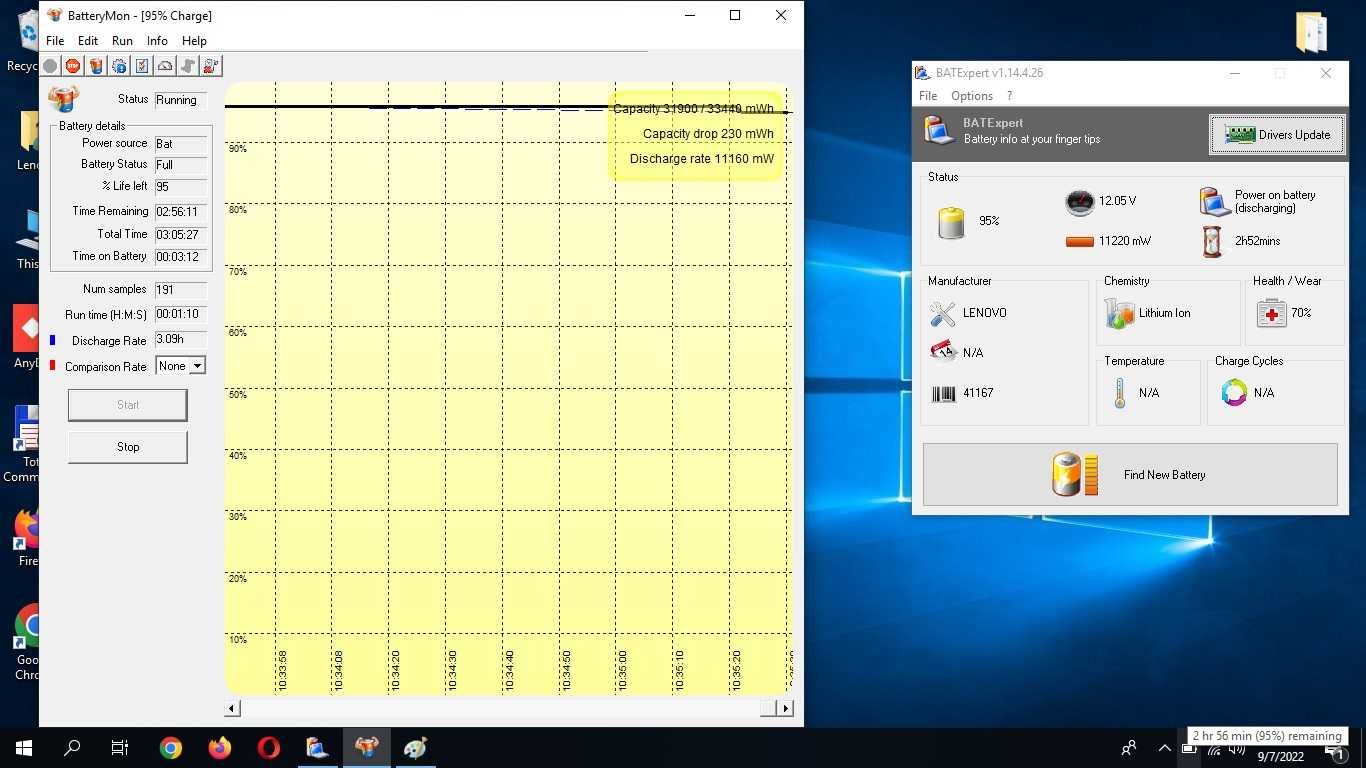Click the wrench manufacturer icon beside LENOVO
1366x768 pixels.
[x=942, y=313]
